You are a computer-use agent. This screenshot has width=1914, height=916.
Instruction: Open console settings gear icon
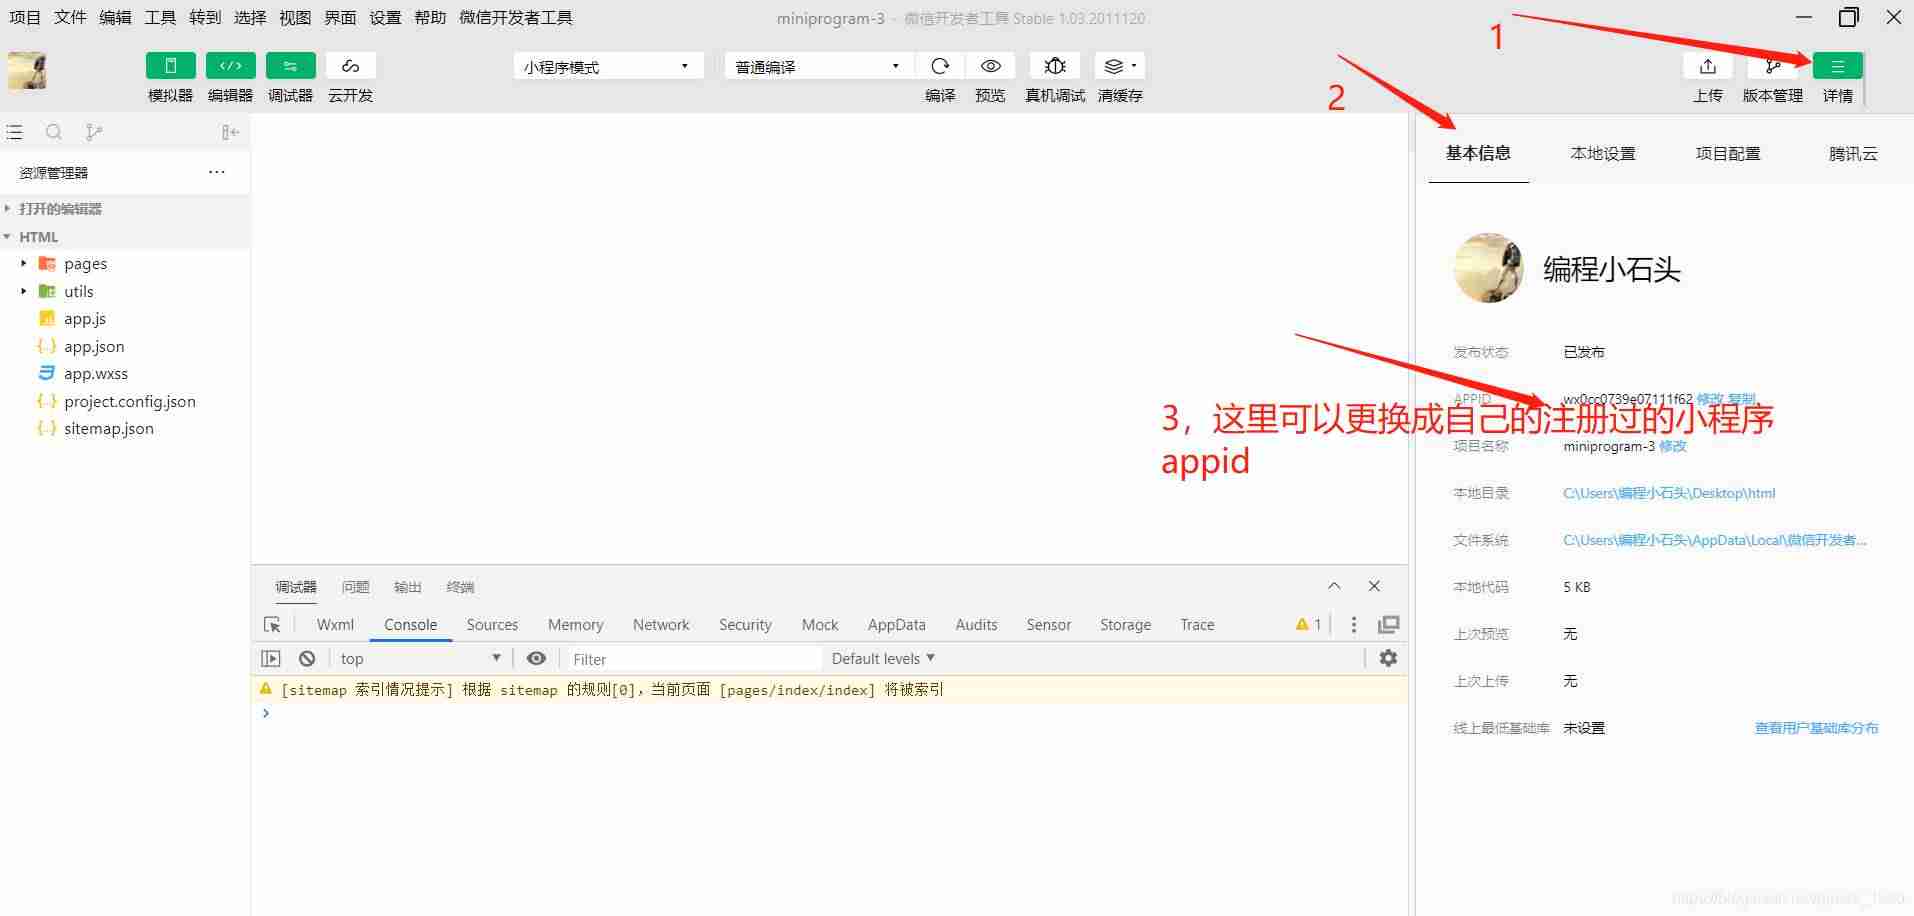coord(1388,658)
